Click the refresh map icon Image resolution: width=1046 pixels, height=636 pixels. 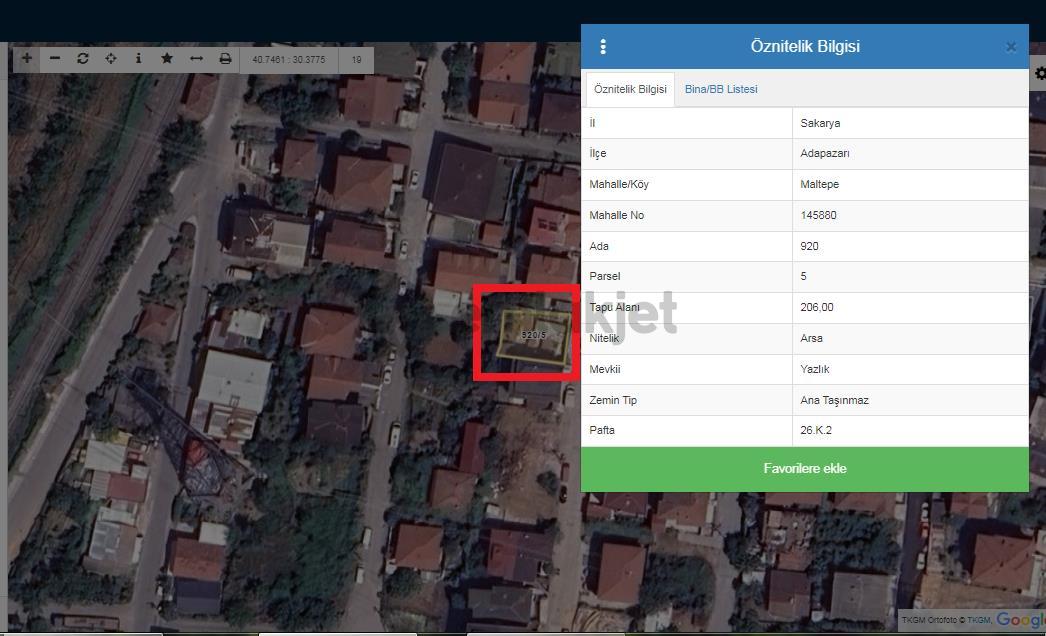click(x=83, y=59)
